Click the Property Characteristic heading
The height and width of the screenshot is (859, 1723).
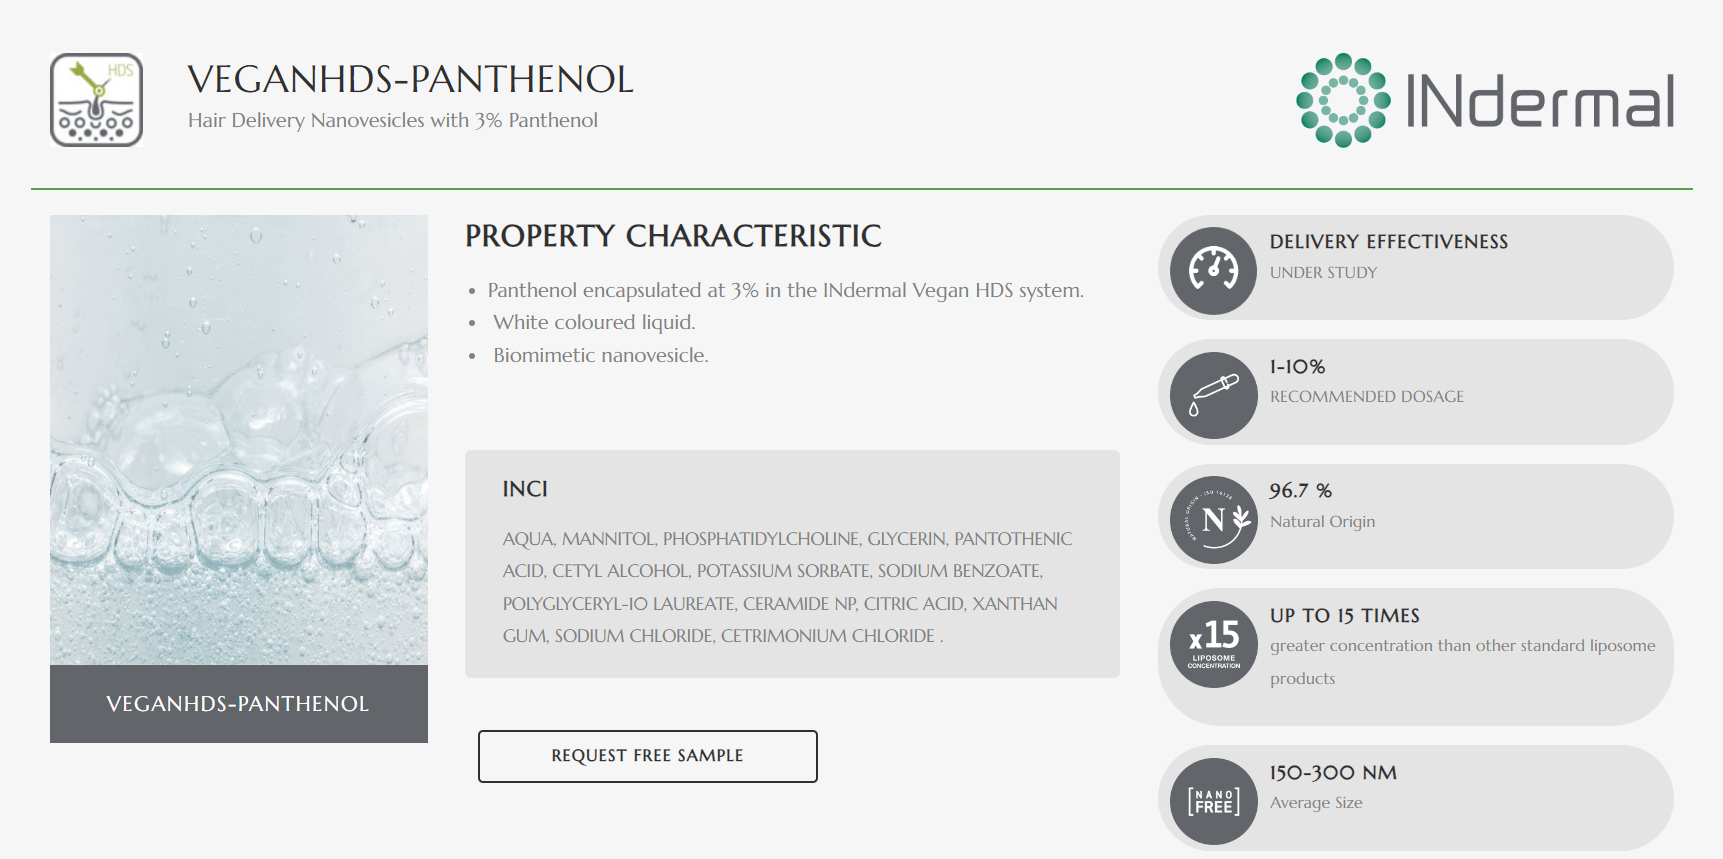pyautogui.click(x=673, y=236)
